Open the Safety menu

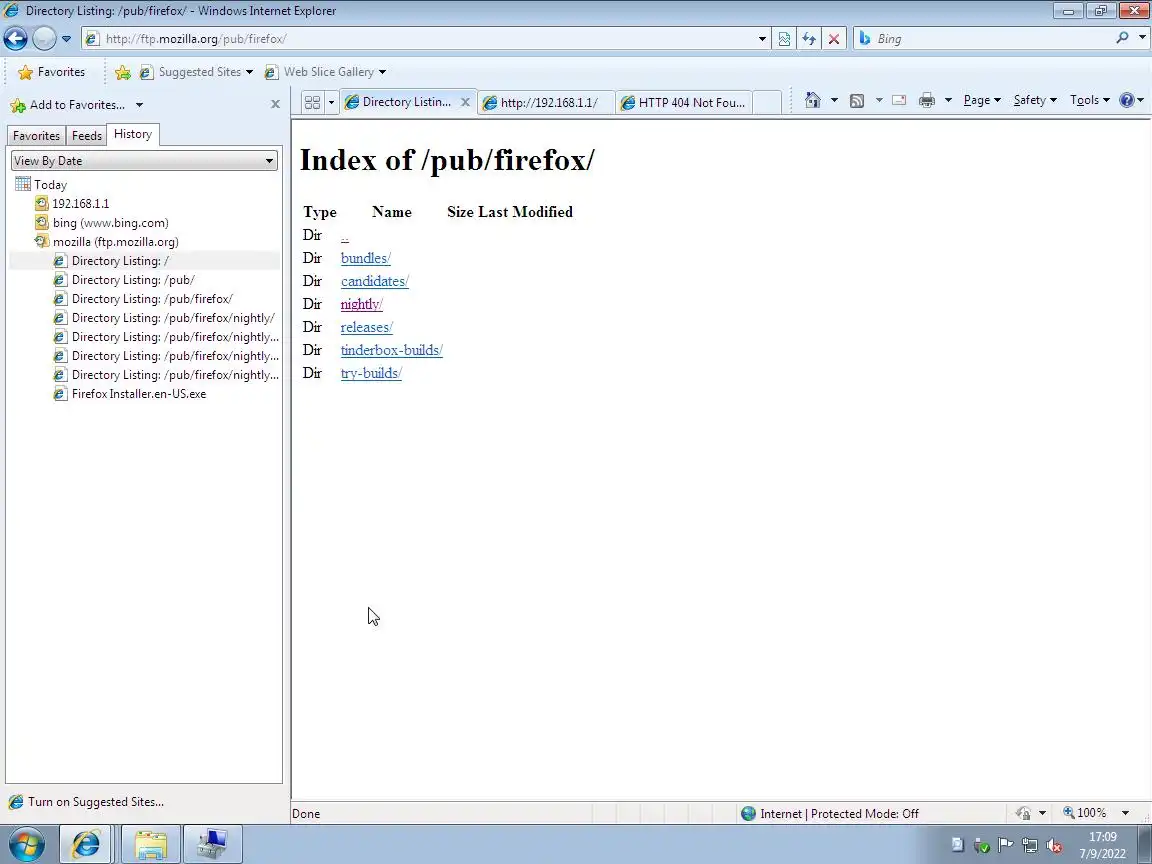pos(1034,100)
